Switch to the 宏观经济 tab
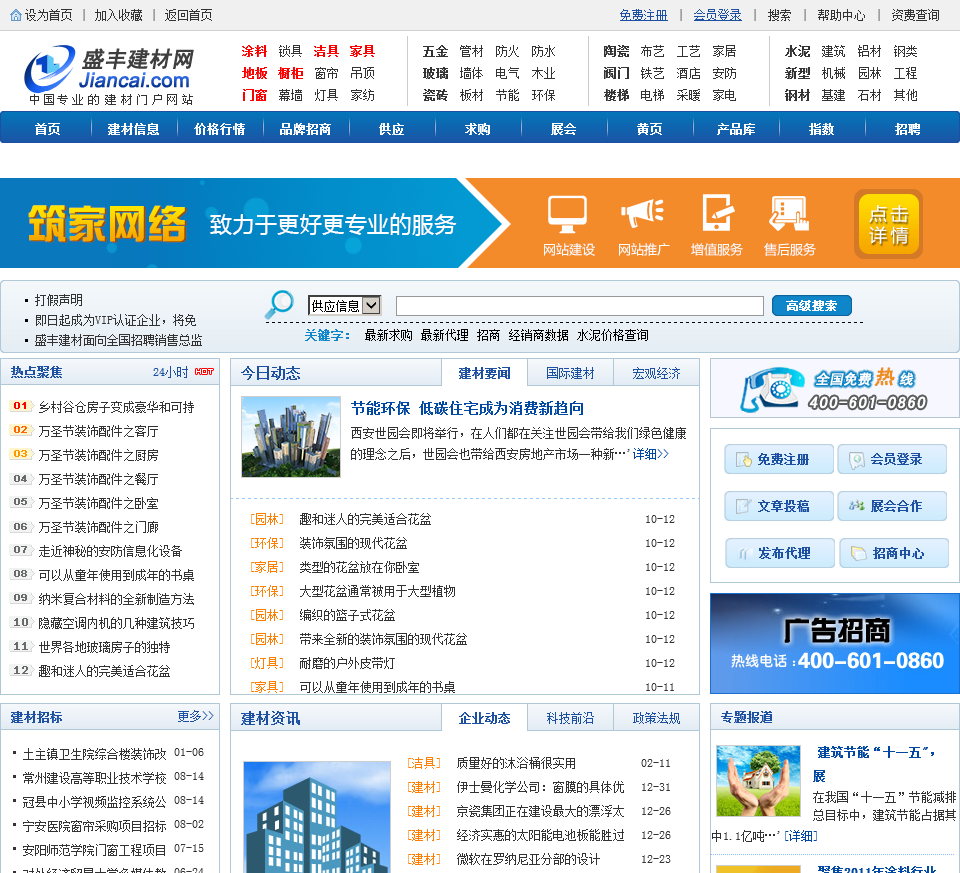Image resolution: width=960 pixels, height=873 pixels. (656, 373)
